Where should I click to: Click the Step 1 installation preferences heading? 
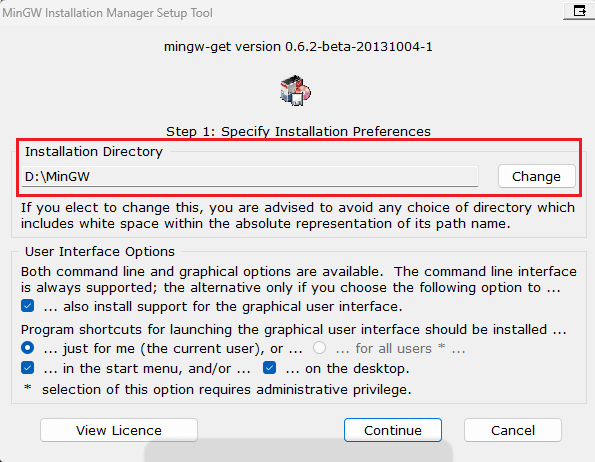coord(298,131)
